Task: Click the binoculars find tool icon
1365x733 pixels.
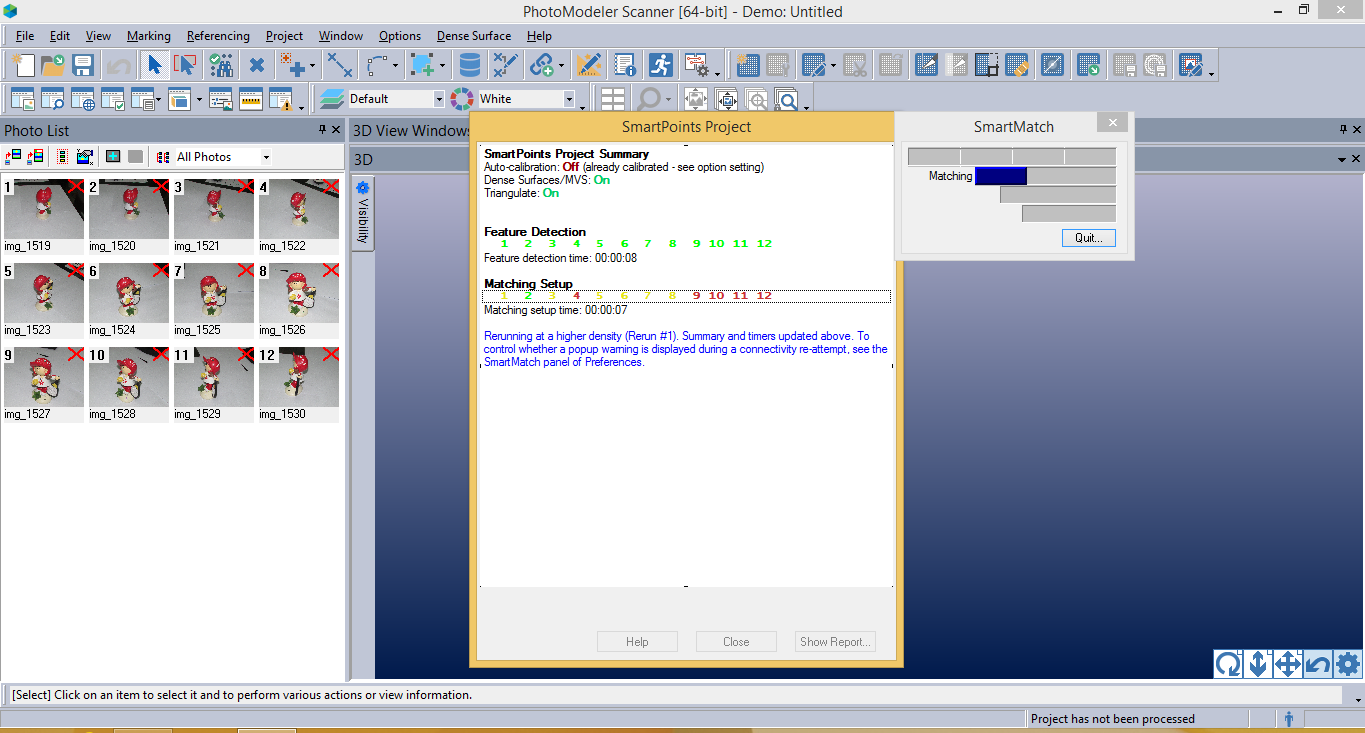Action: click(x=221, y=66)
